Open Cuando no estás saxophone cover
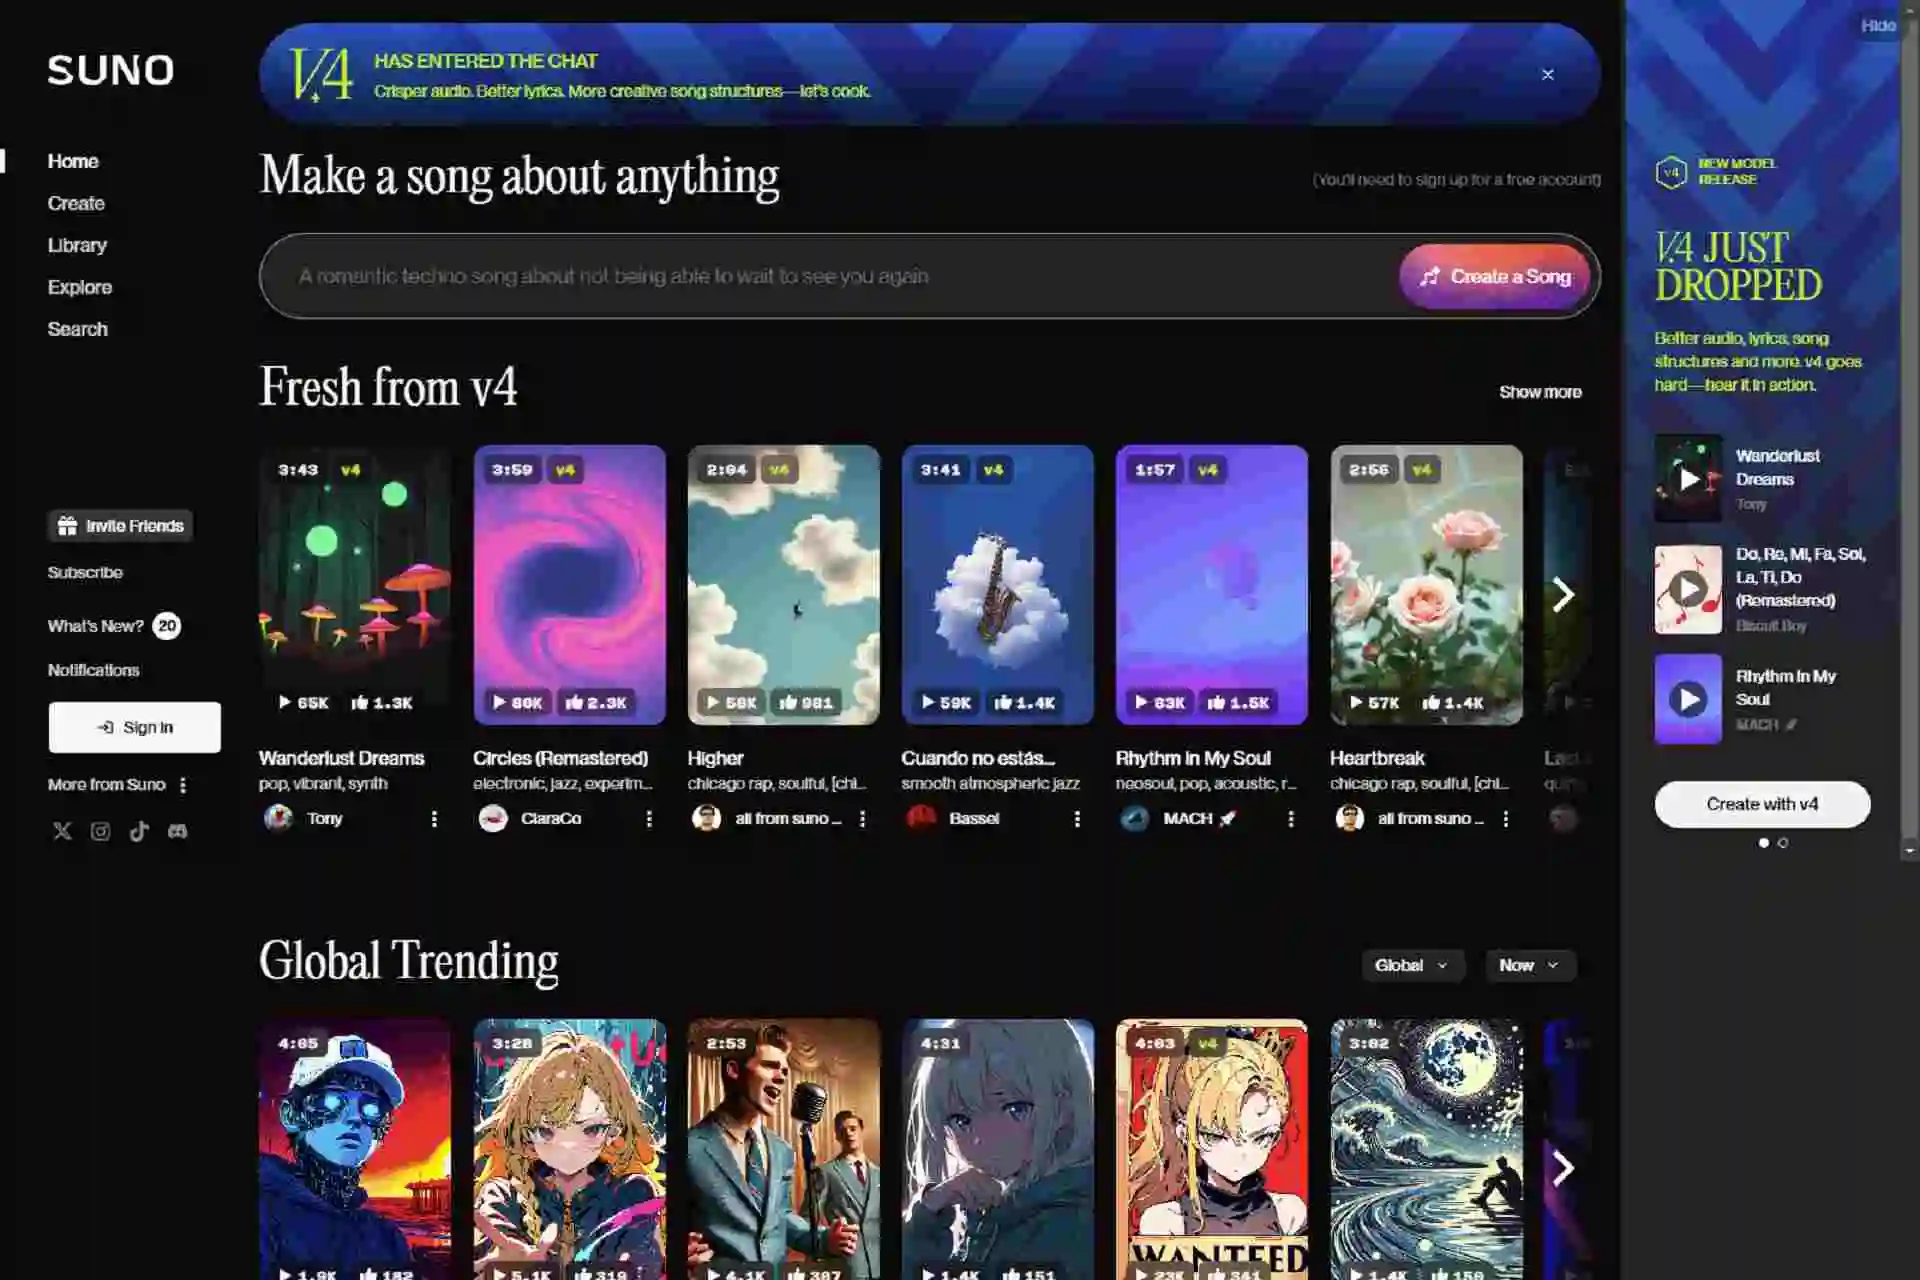 pyautogui.click(x=997, y=585)
